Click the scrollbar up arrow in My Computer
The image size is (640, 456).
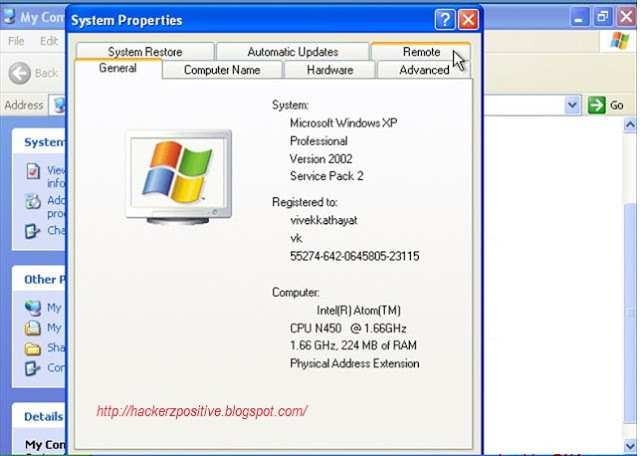pyautogui.click(x=629, y=125)
